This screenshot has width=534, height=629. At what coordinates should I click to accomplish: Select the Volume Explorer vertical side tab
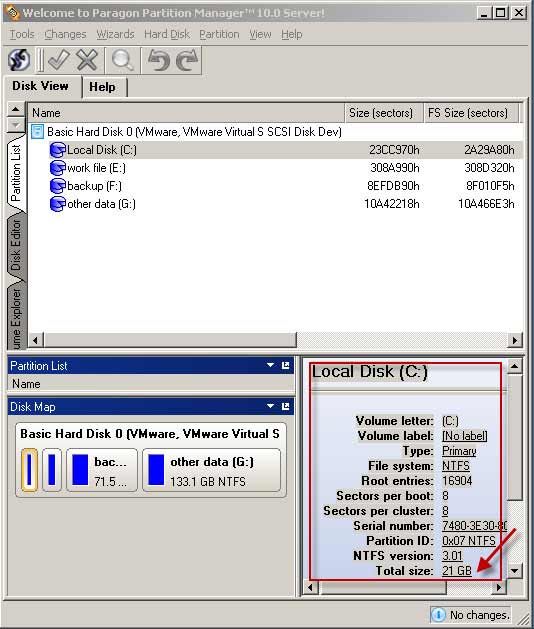[x=16, y=317]
